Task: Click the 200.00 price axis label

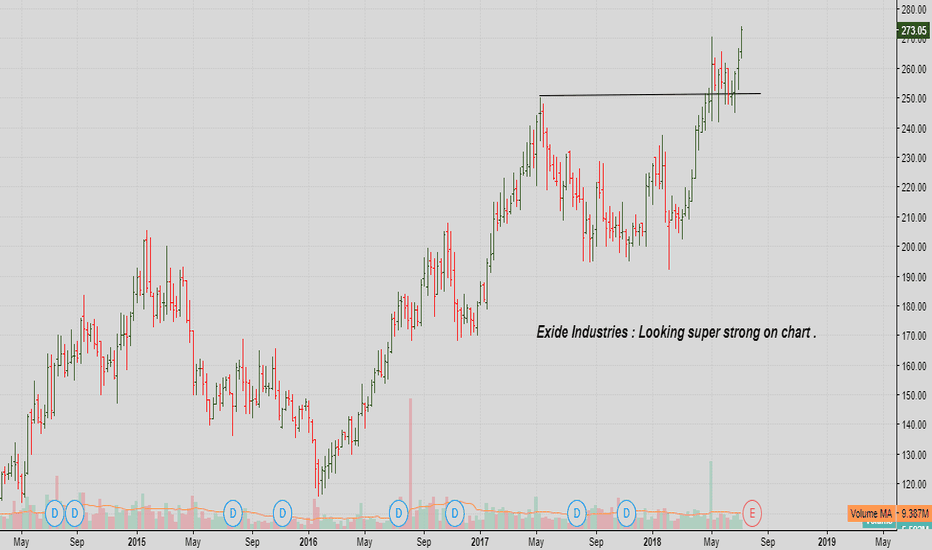Action: (x=914, y=247)
